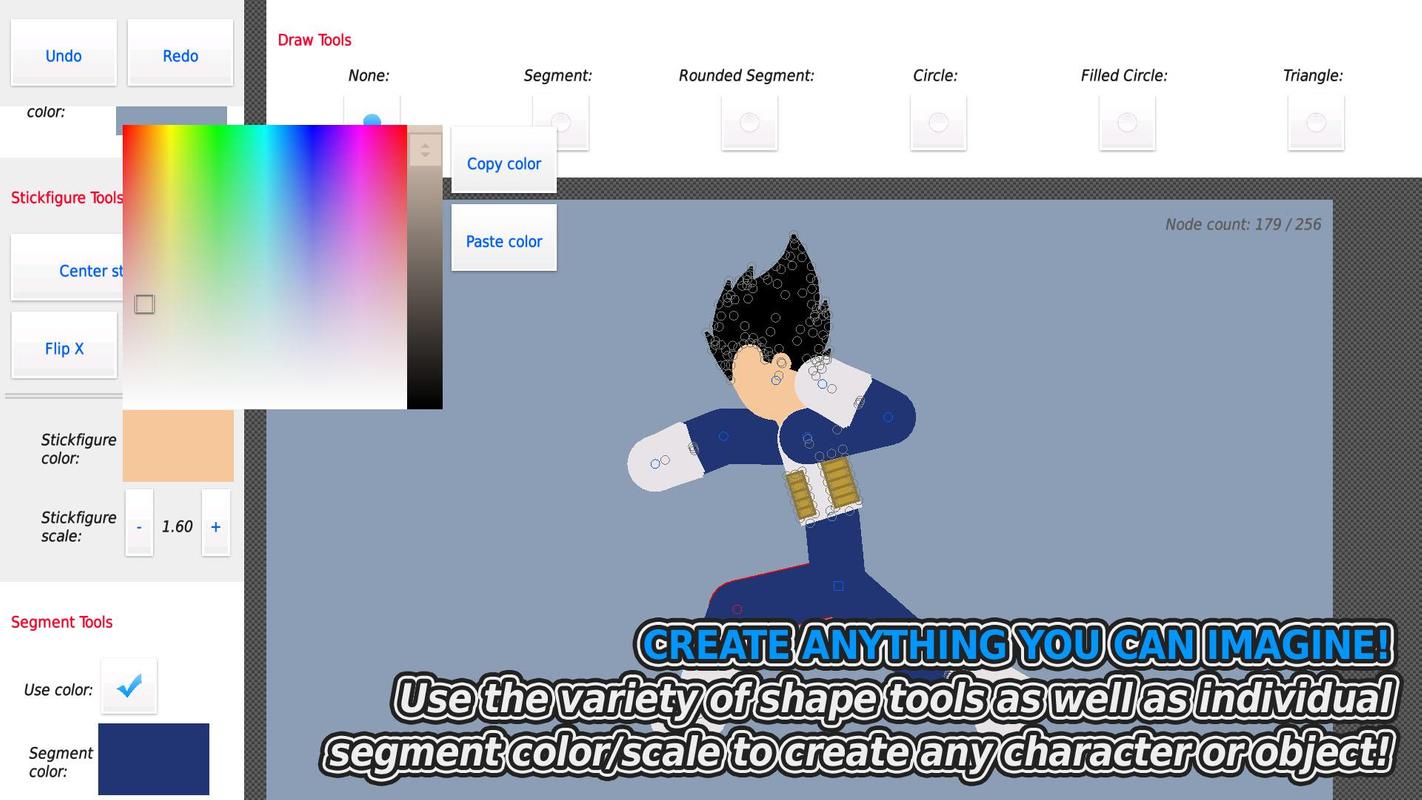
Task: Click the Redo button
Action: [180, 54]
